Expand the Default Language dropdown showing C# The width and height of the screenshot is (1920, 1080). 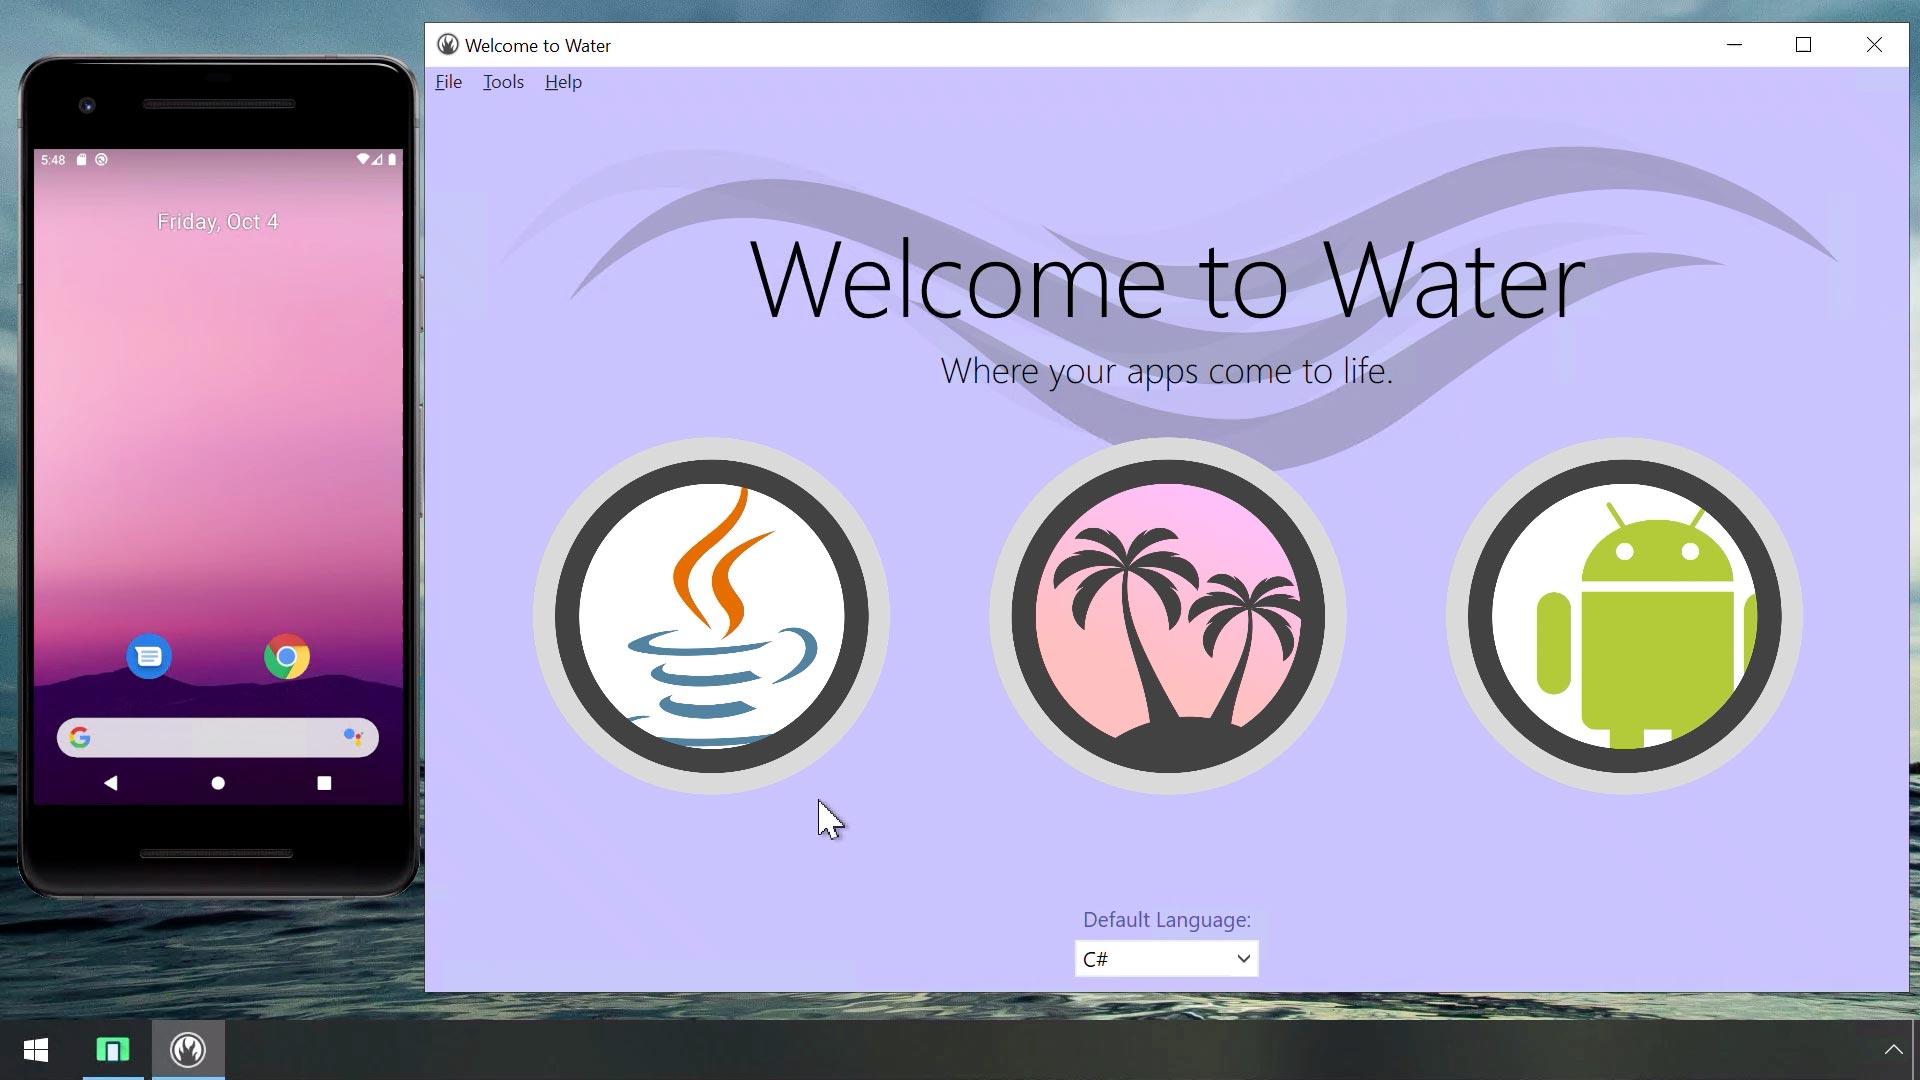(1166, 959)
